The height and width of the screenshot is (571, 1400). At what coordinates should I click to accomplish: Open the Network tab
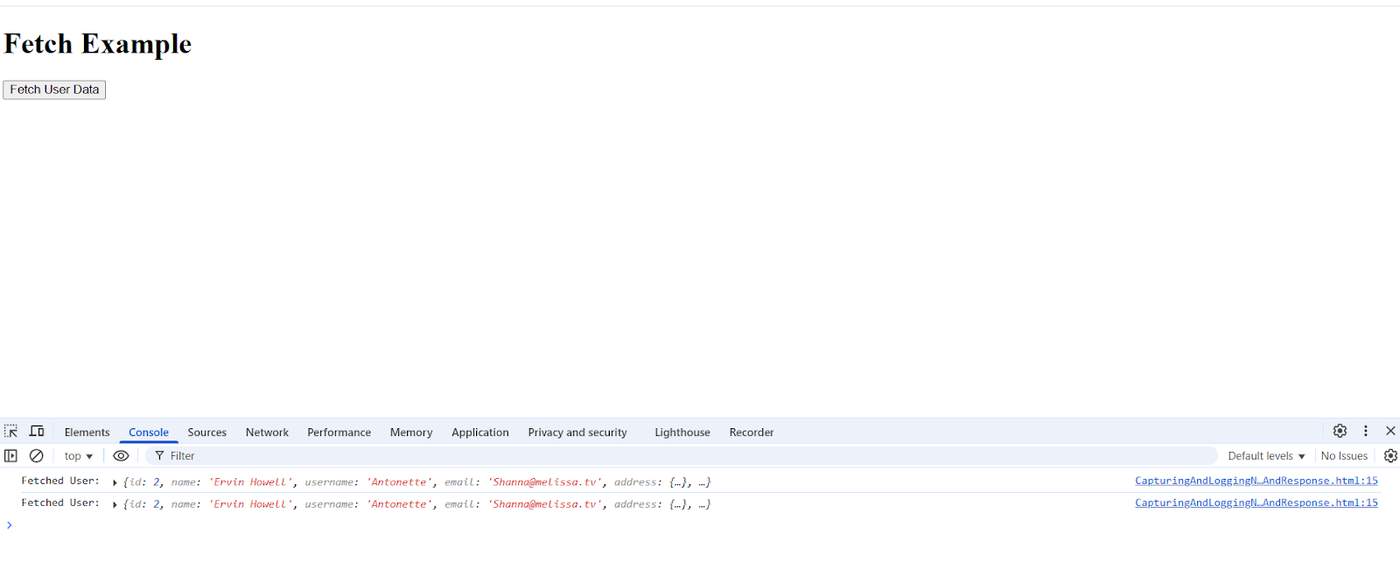267,432
